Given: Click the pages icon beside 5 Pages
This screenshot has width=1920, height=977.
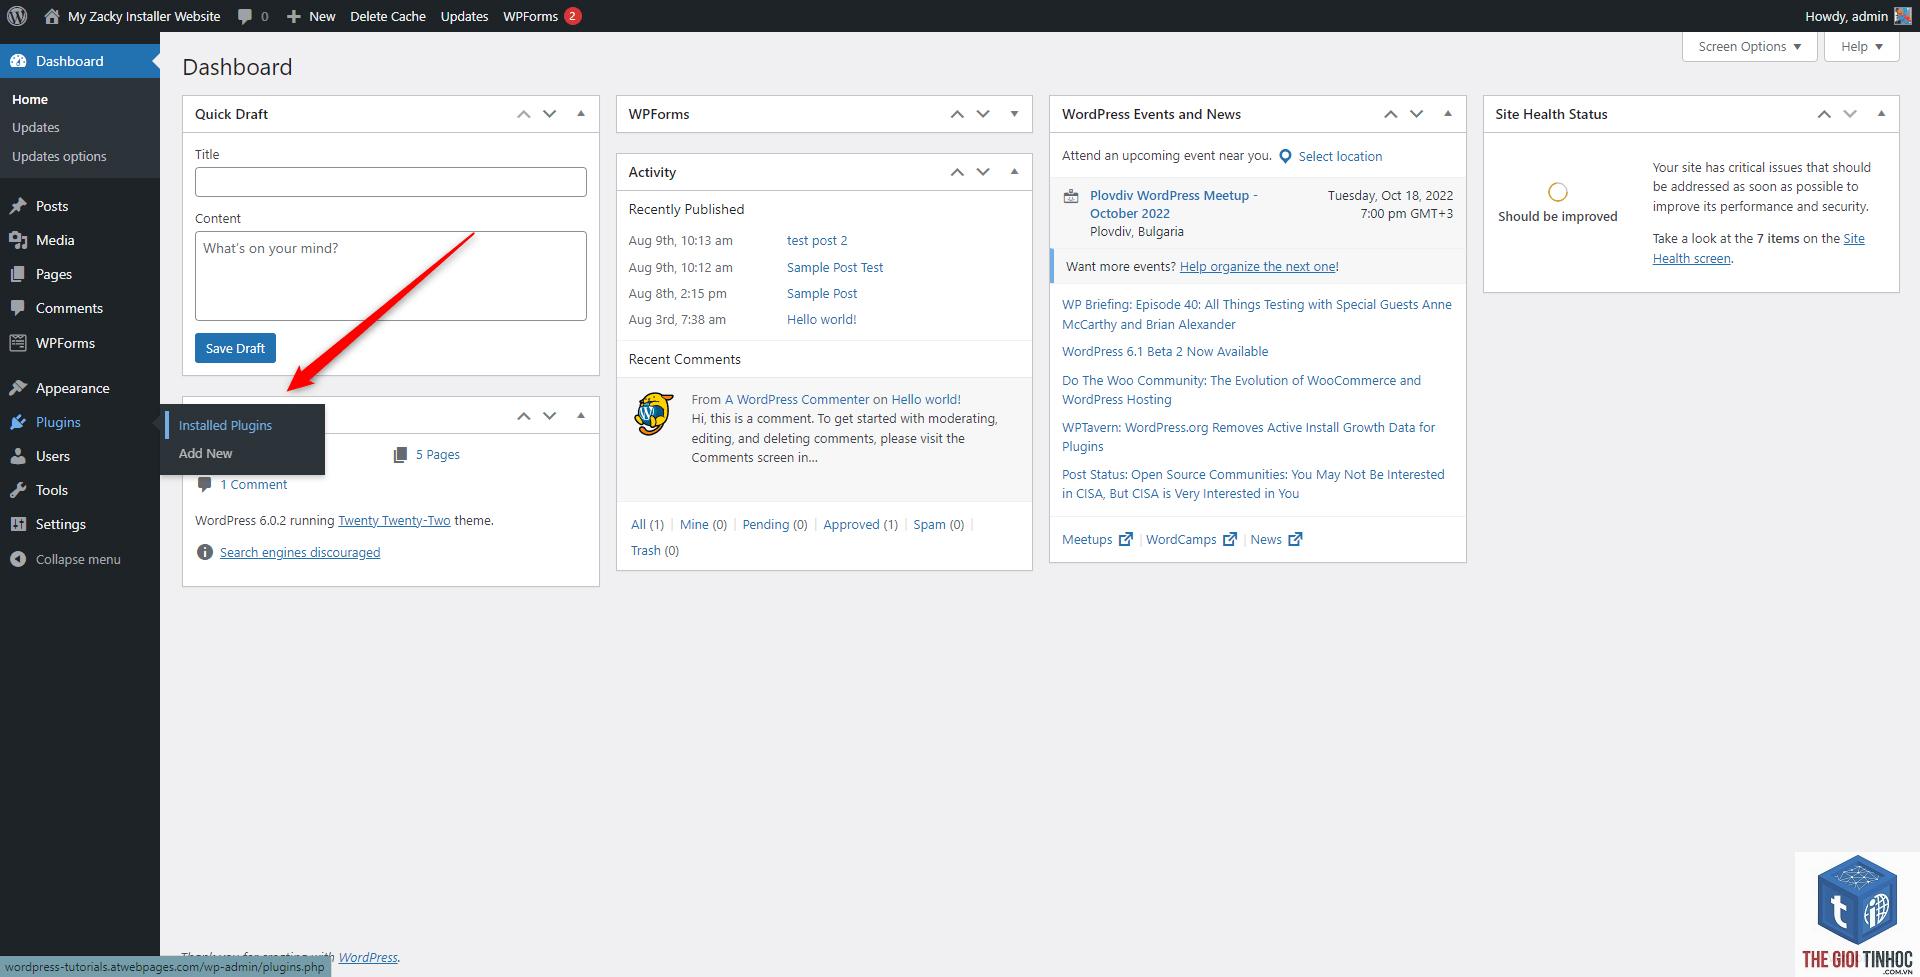Looking at the screenshot, I should [x=400, y=455].
